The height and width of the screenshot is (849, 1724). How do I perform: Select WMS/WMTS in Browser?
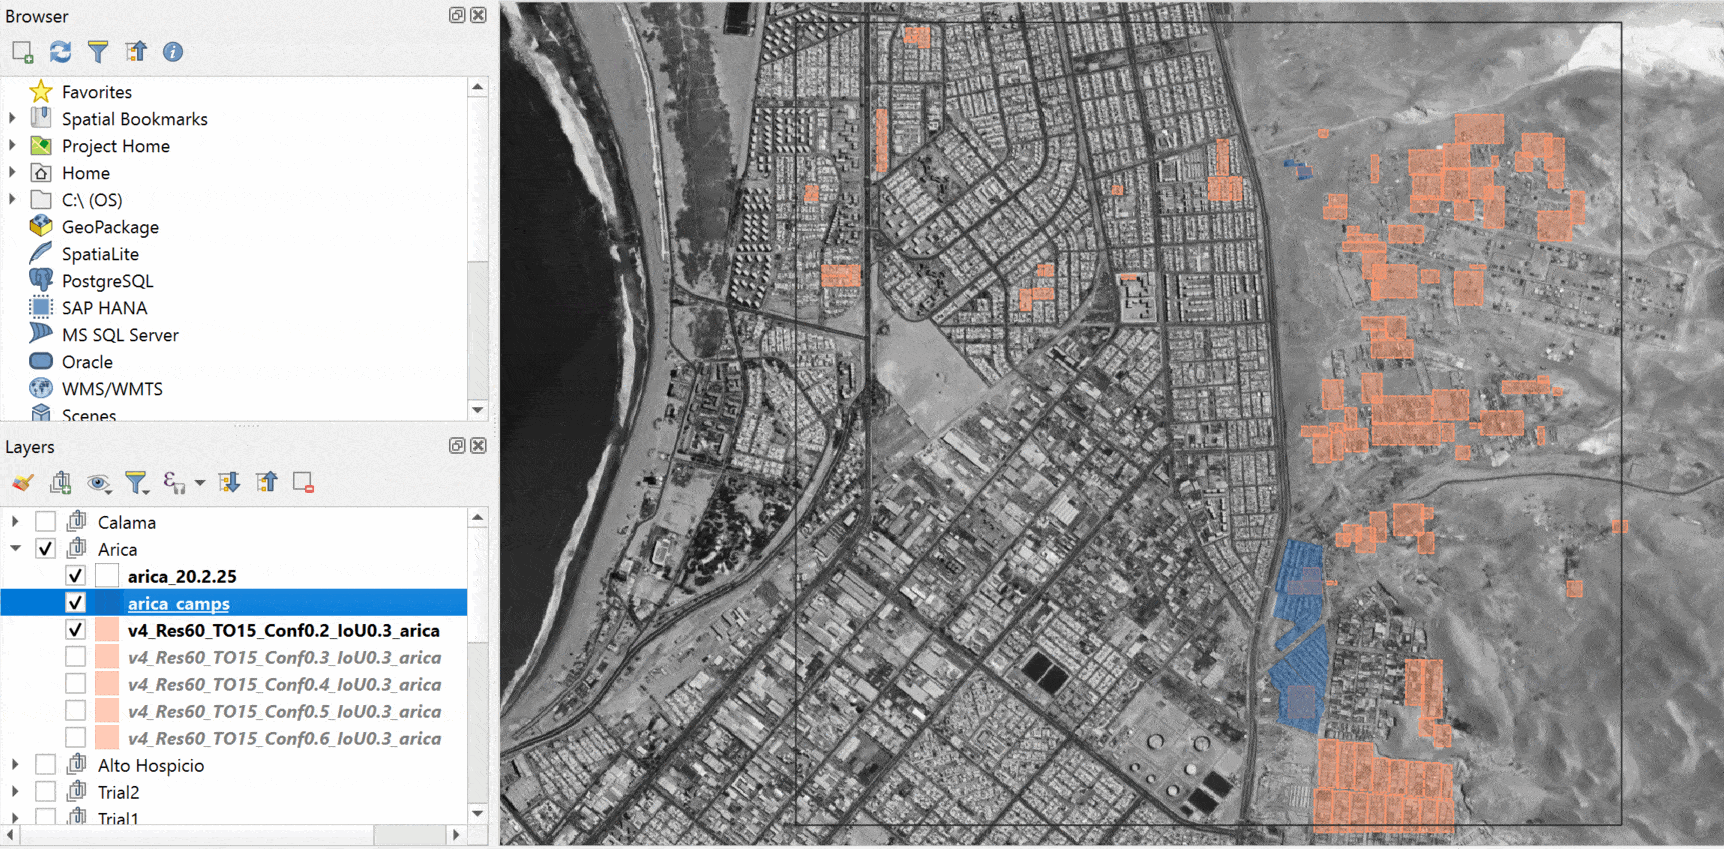(x=112, y=389)
